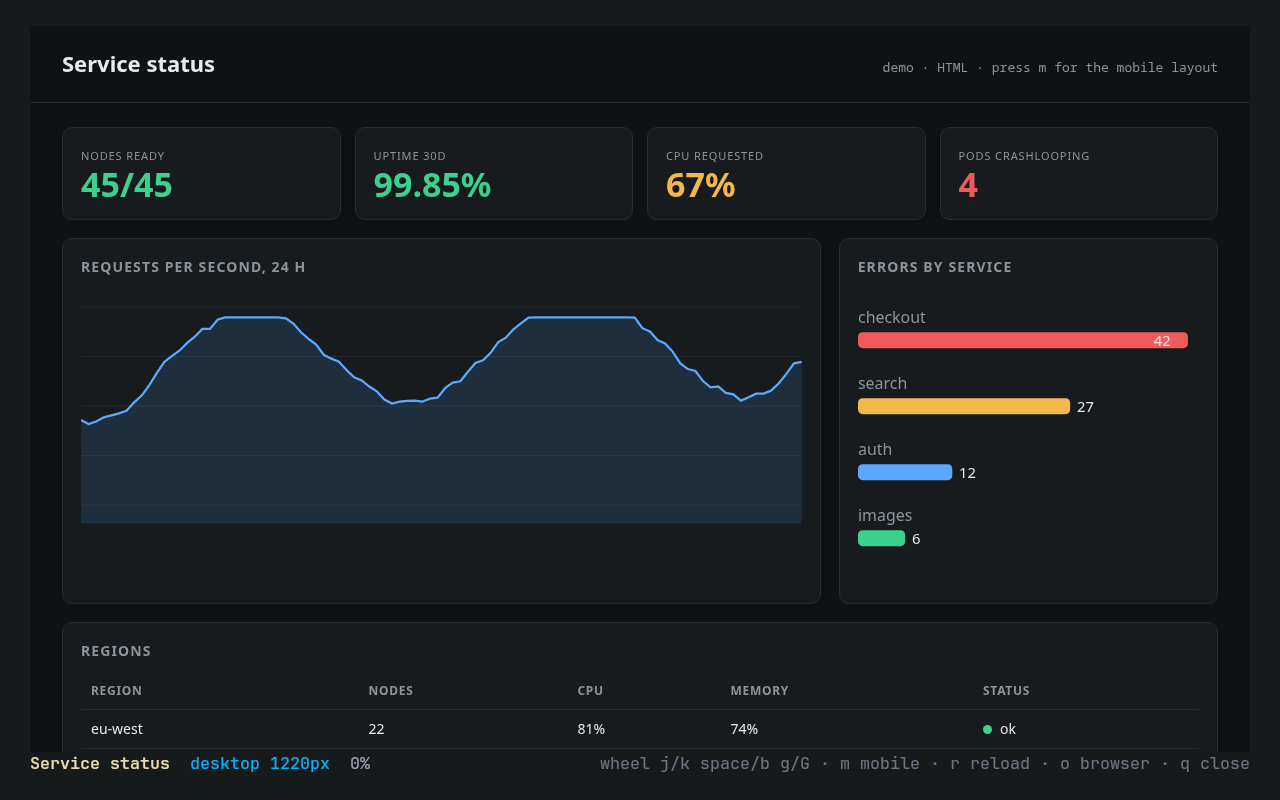Click the "q close" shortcut hint
This screenshot has width=1280, height=800.
[1215, 763]
